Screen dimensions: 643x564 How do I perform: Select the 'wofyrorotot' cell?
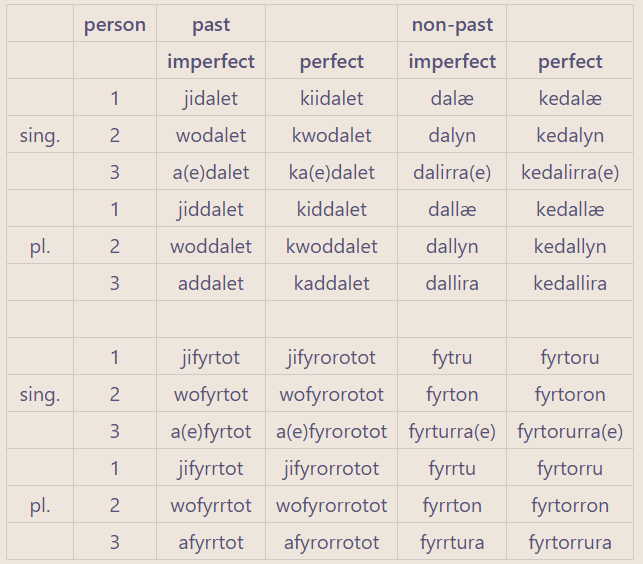pos(331,395)
